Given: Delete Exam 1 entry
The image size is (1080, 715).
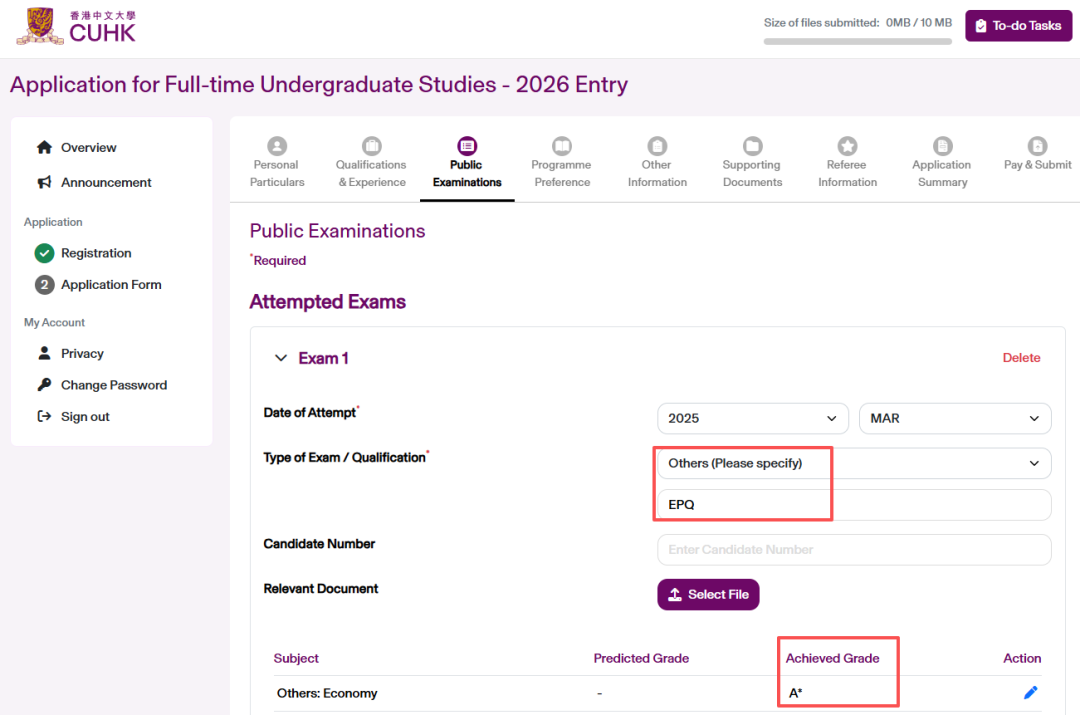Looking at the screenshot, I should coord(1021,358).
